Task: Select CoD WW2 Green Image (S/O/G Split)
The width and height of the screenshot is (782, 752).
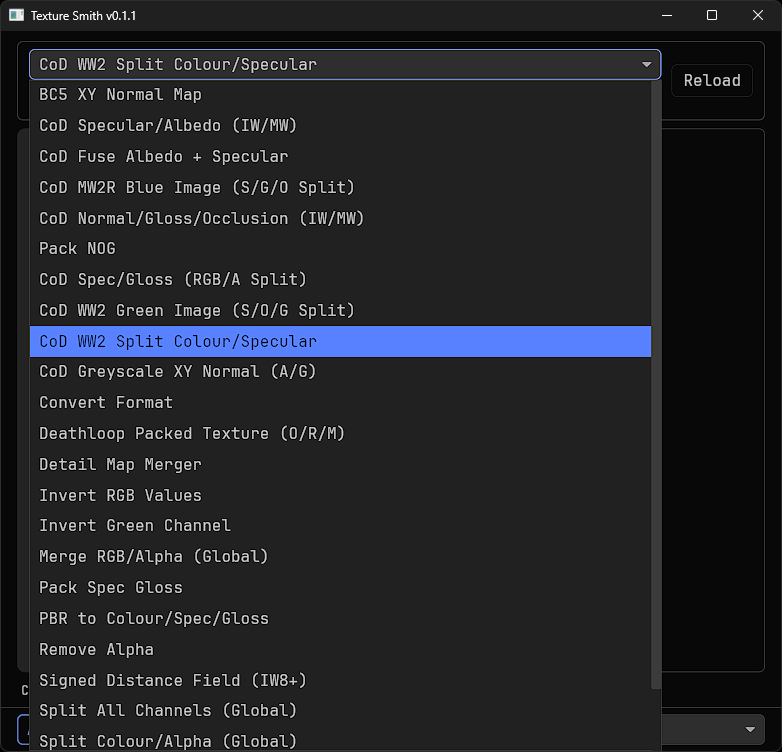Action: pyautogui.click(x=340, y=311)
